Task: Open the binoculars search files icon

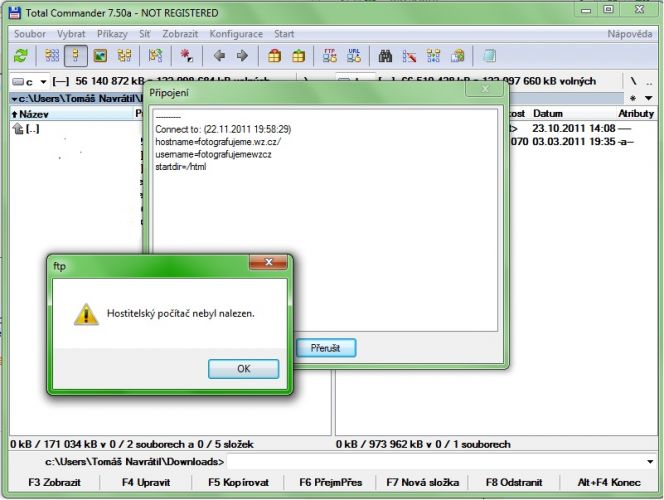Action: (x=385, y=55)
